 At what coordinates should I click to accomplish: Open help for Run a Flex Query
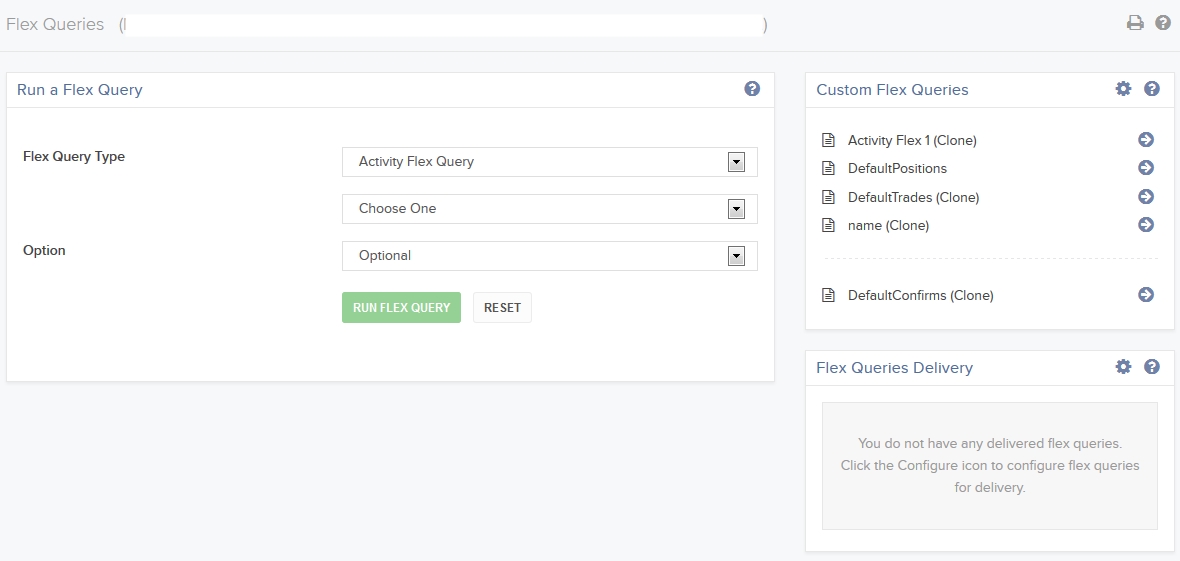click(752, 89)
